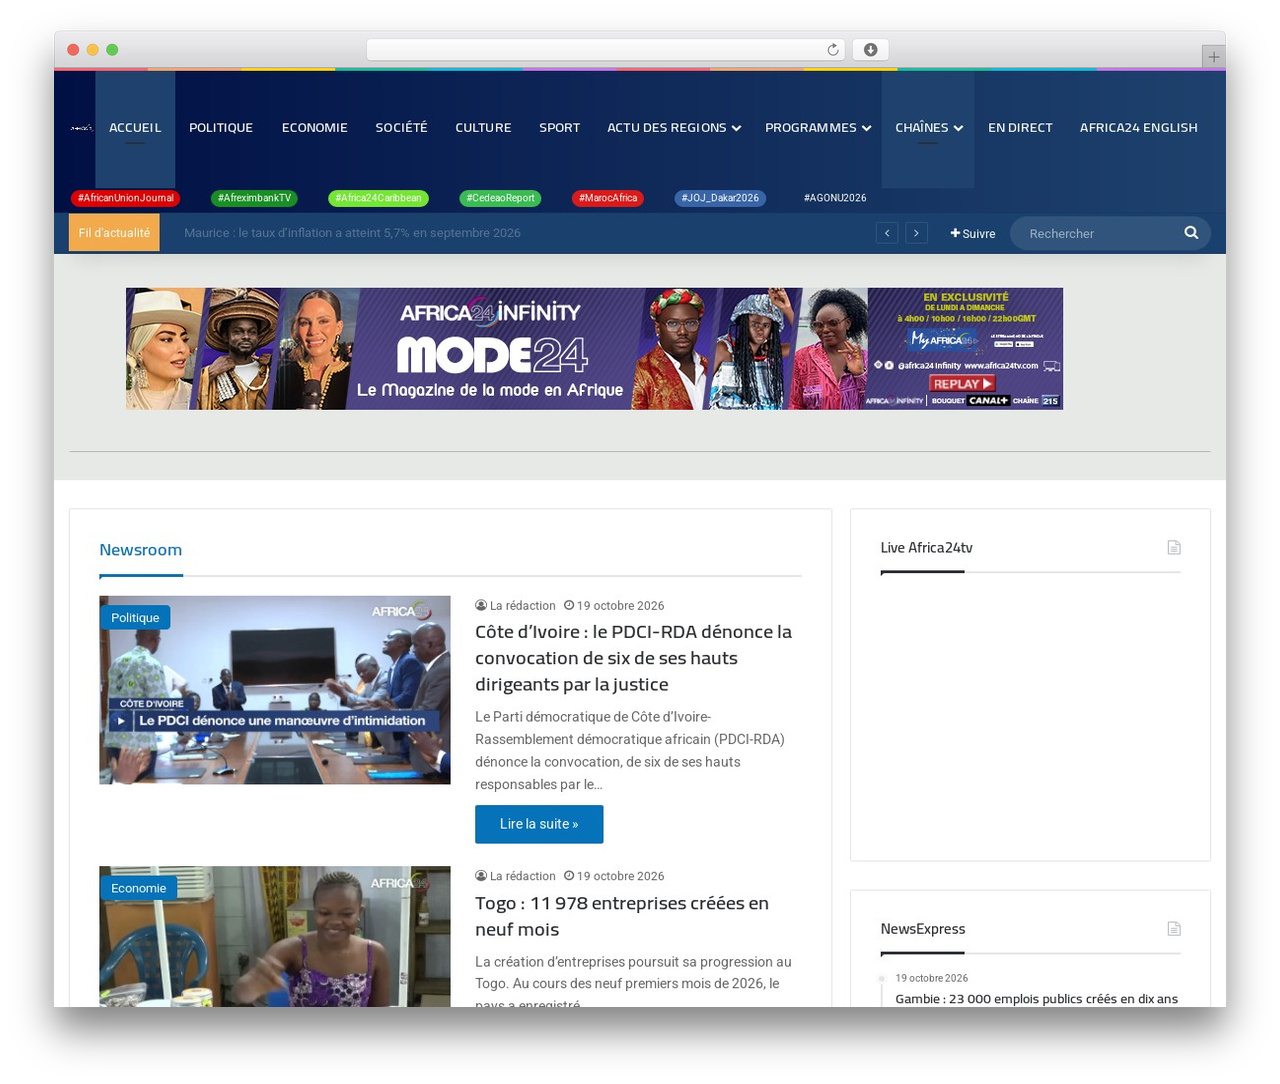The image size is (1280, 1084).
Task: Click the browser reload icon
Action: point(833,50)
